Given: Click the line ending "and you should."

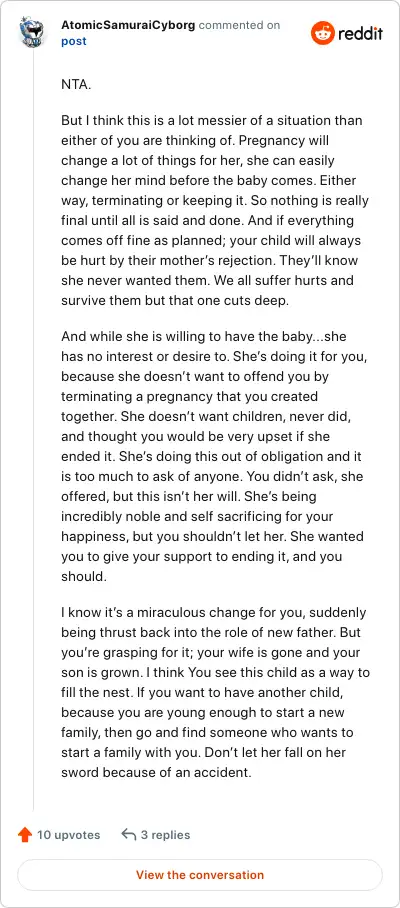Looking at the screenshot, I should (x=201, y=566).
